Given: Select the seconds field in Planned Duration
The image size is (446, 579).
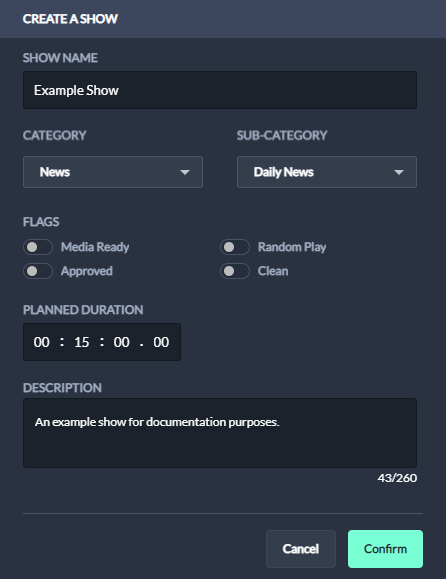Looking at the screenshot, I should pyautogui.click(x=121, y=342).
